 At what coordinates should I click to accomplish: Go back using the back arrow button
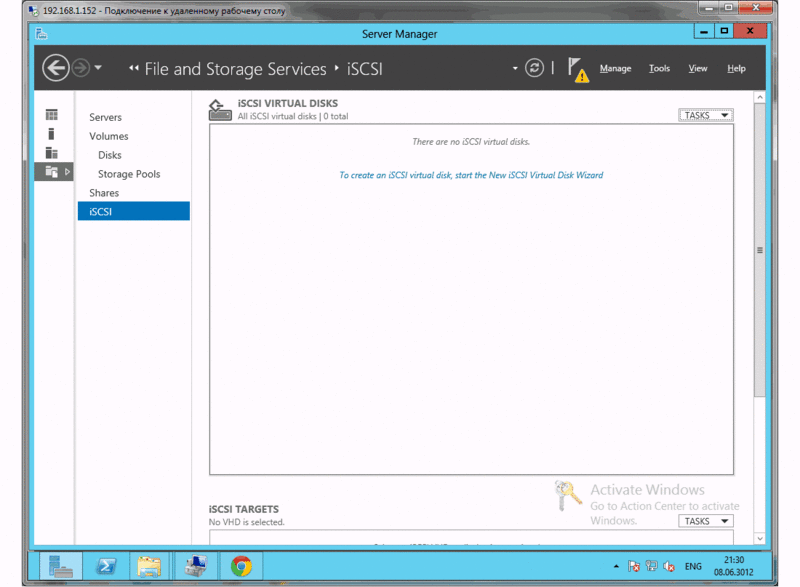pyautogui.click(x=56, y=68)
